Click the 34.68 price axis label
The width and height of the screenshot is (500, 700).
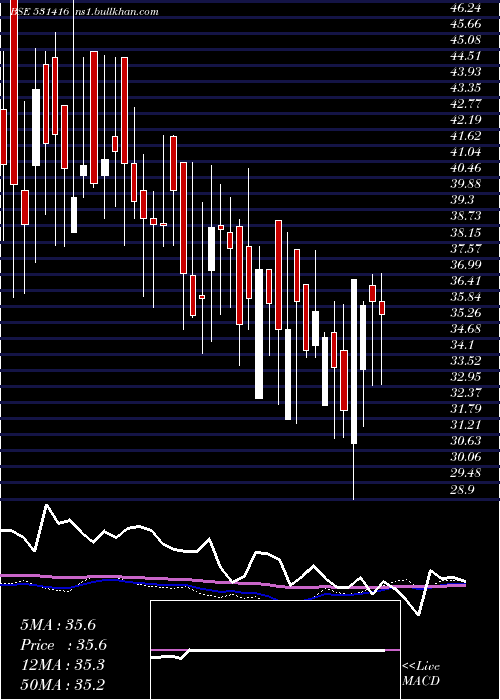tap(465, 329)
